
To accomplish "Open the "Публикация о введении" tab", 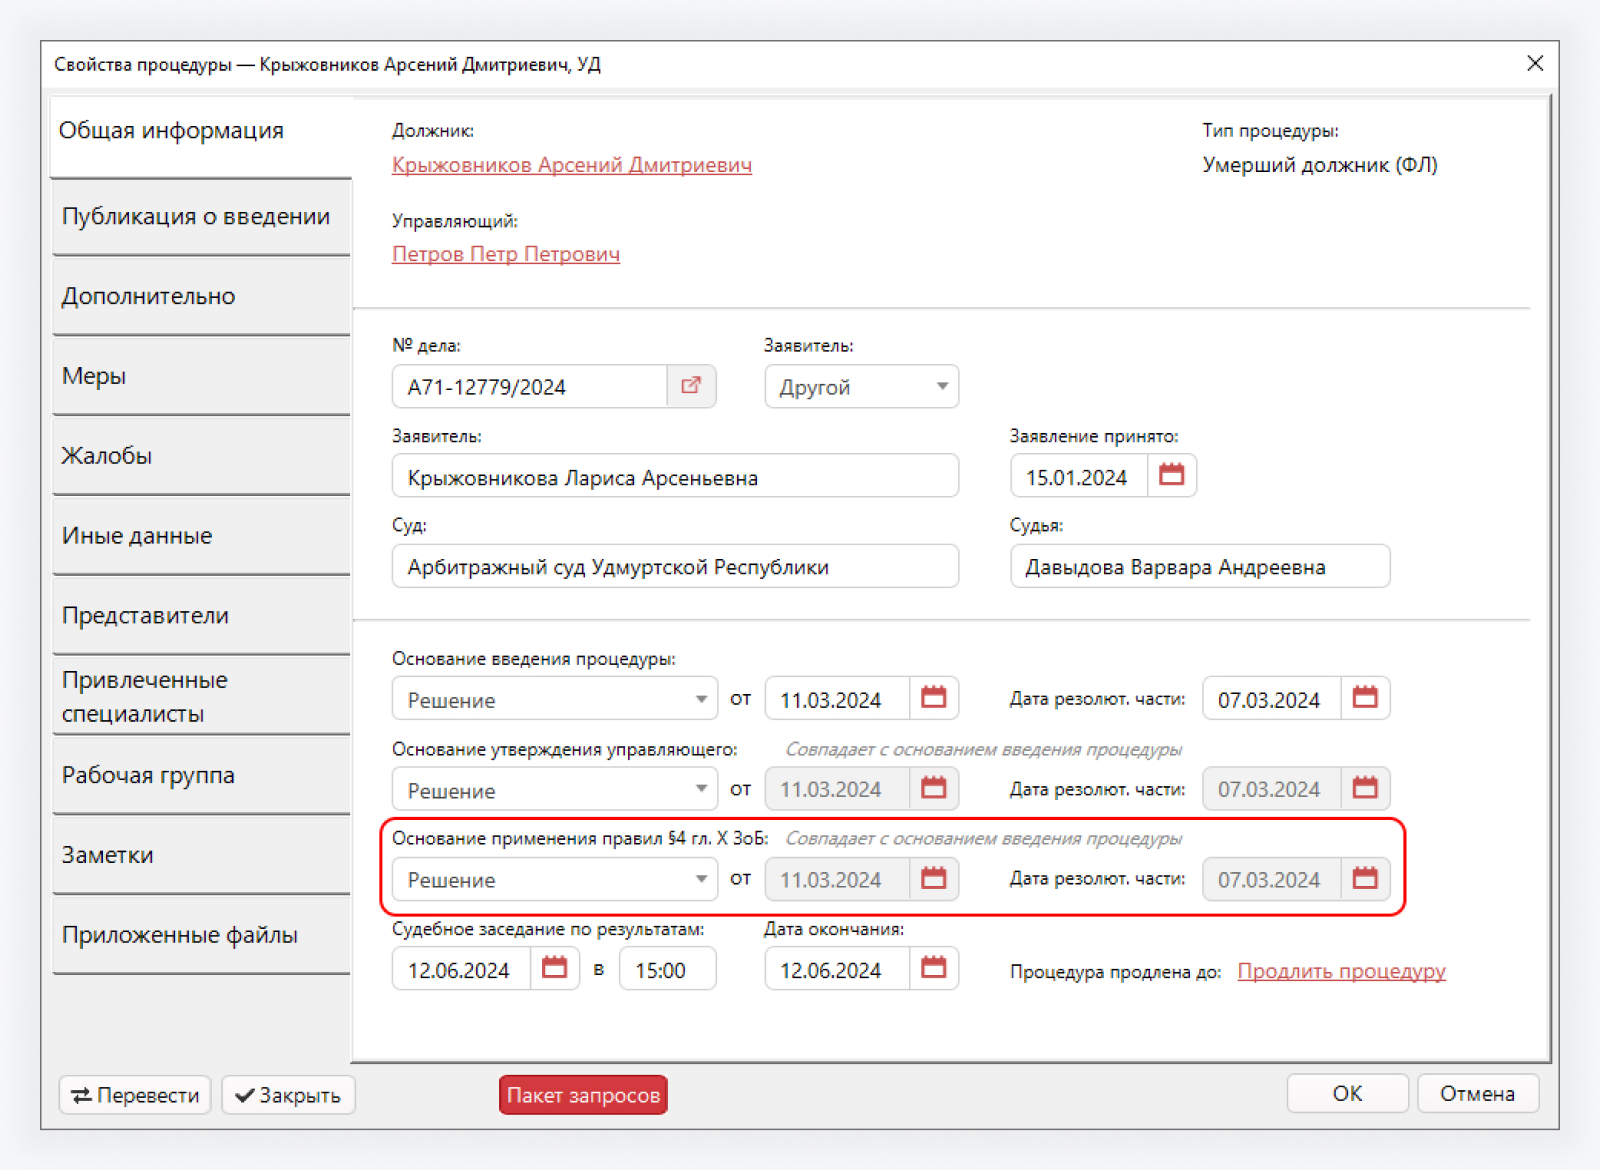I will (x=201, y=217).
